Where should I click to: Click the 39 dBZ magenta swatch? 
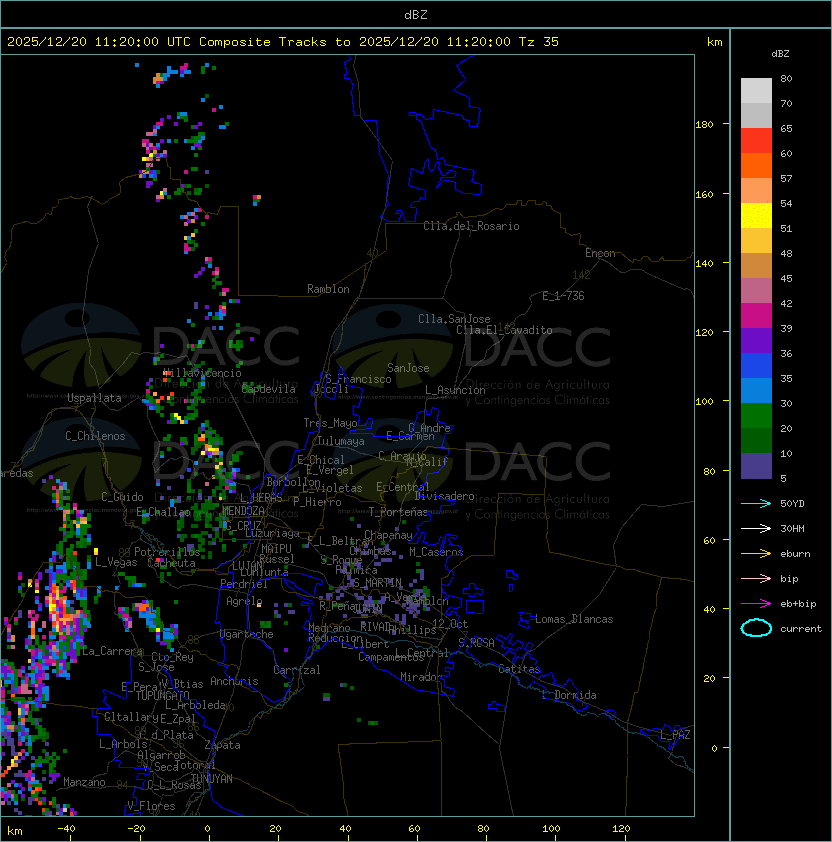click(756, 315)
